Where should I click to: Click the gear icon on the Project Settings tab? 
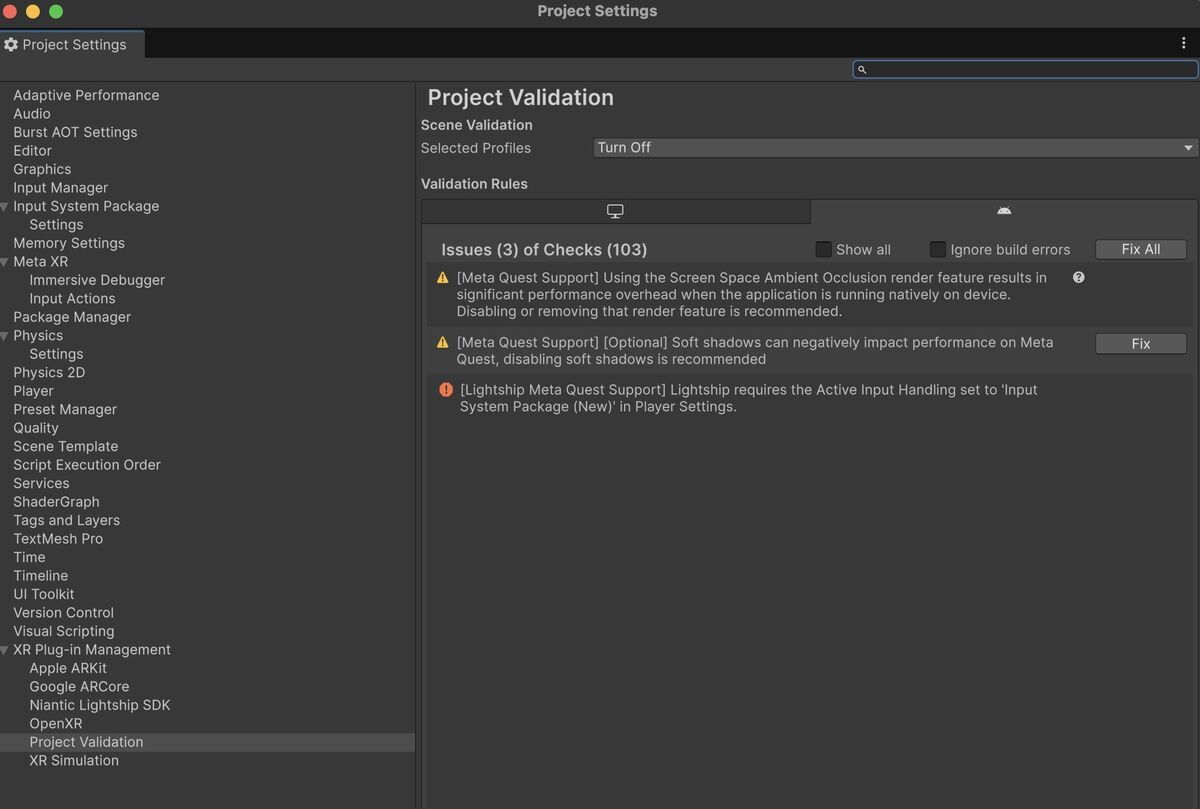pyautogui.click(x=11, y=44)
